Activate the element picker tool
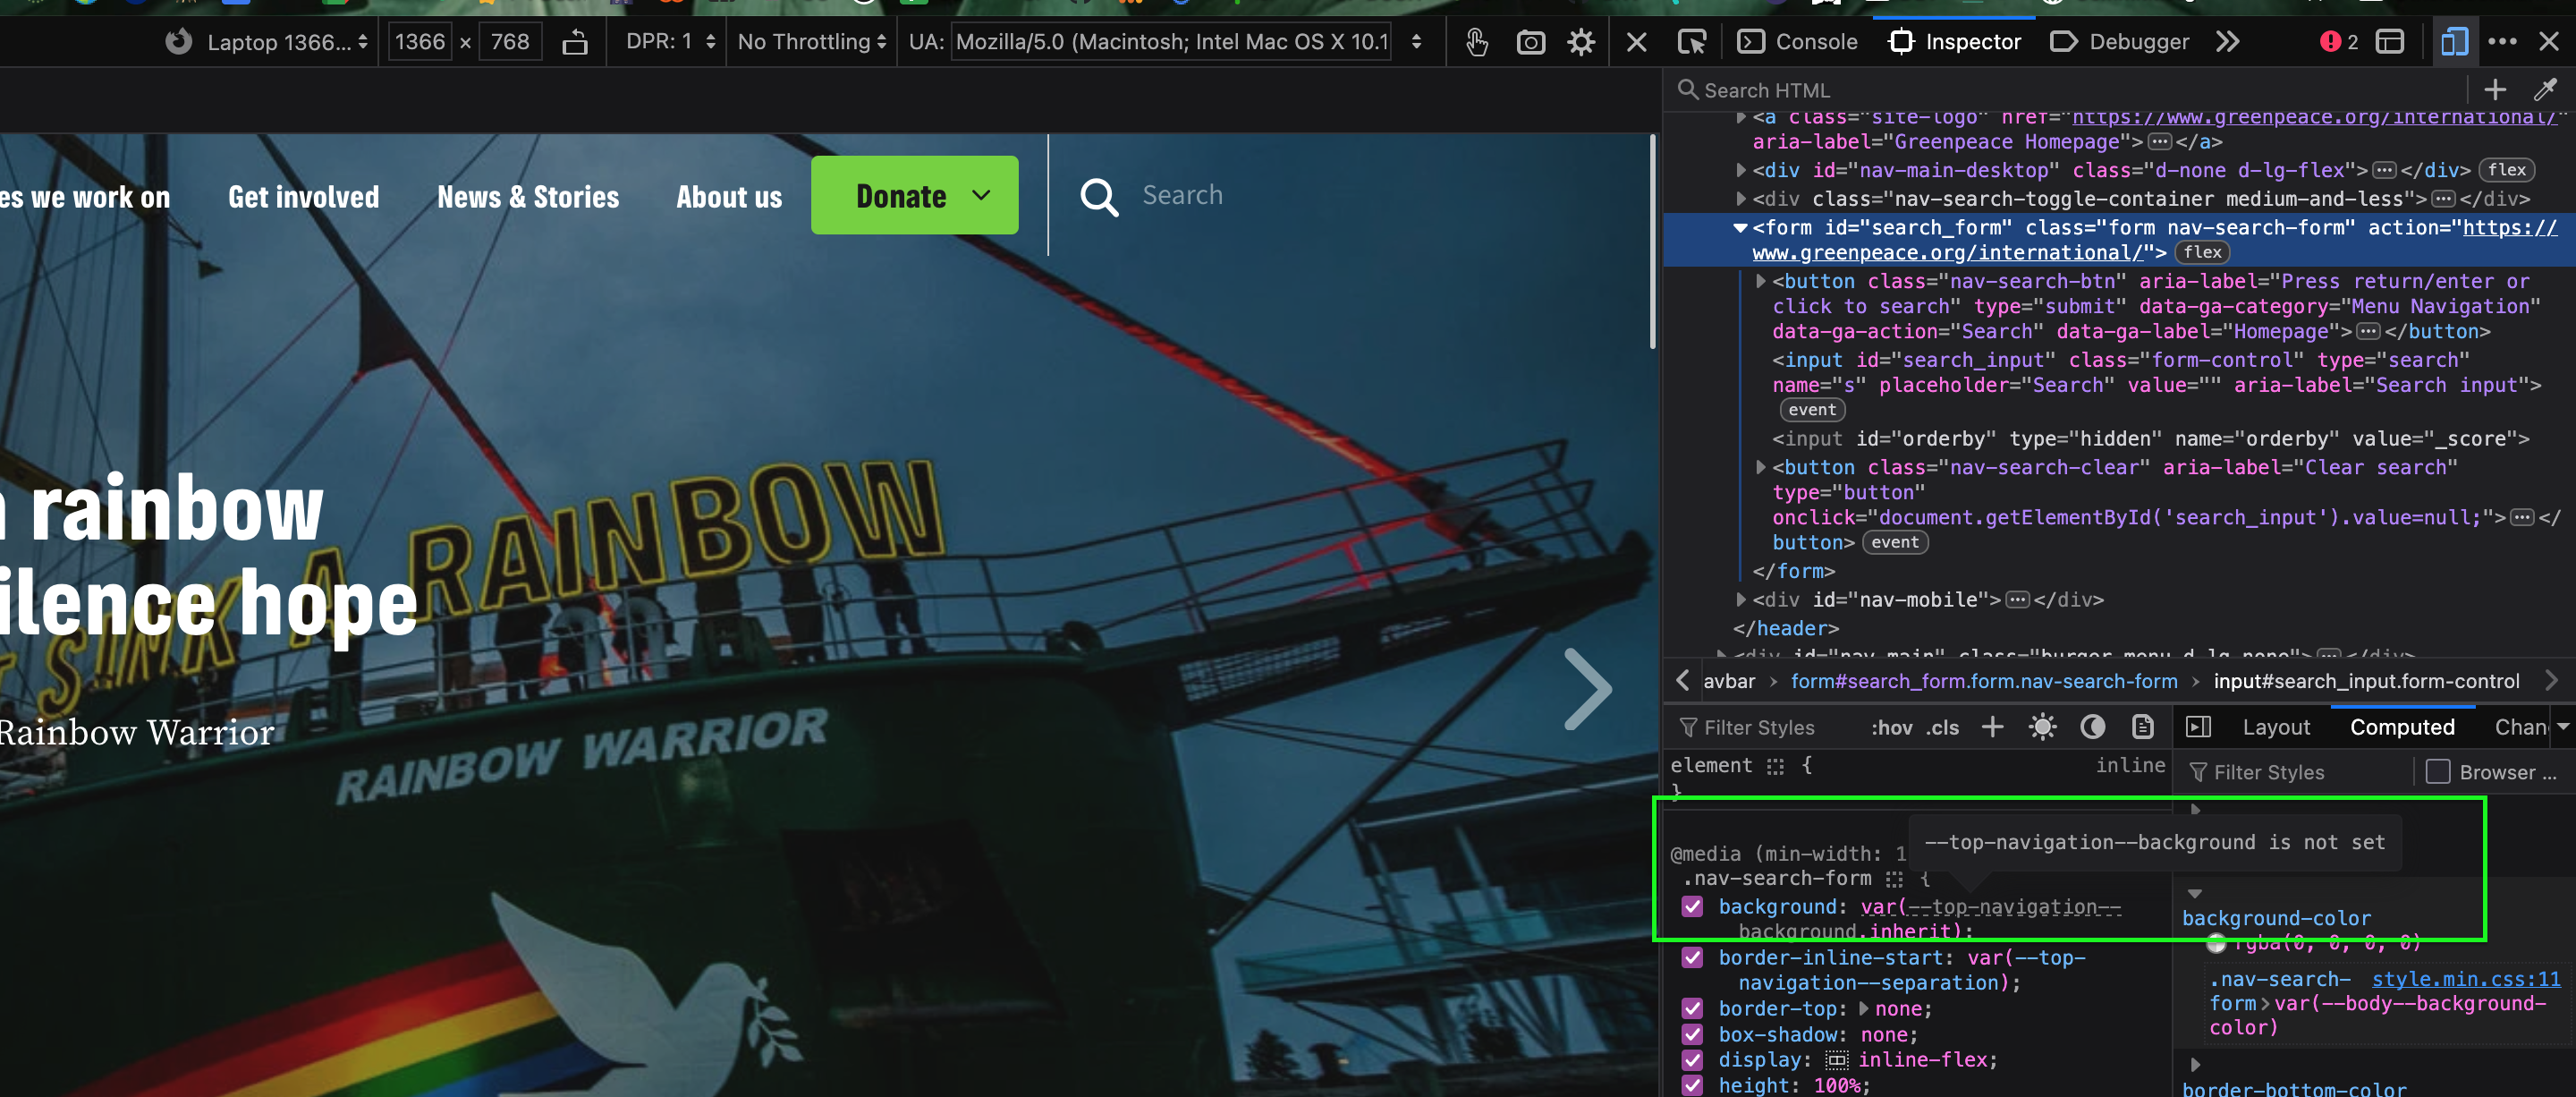The image size is (2576, 1097). click(1692, 42)
